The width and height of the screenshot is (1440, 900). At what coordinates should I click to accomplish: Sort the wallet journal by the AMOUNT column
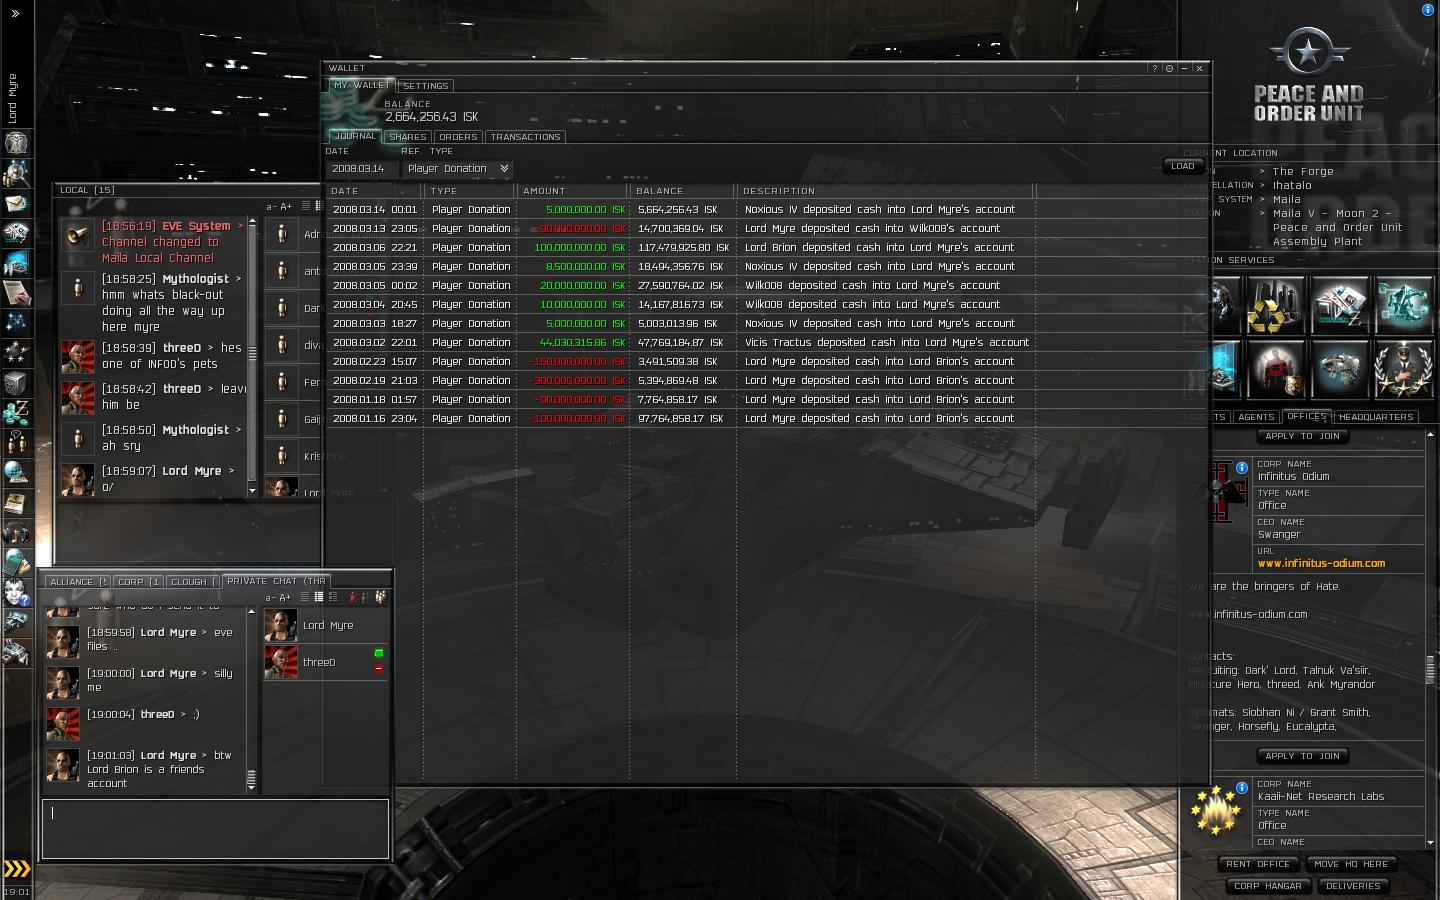point(573,191)
